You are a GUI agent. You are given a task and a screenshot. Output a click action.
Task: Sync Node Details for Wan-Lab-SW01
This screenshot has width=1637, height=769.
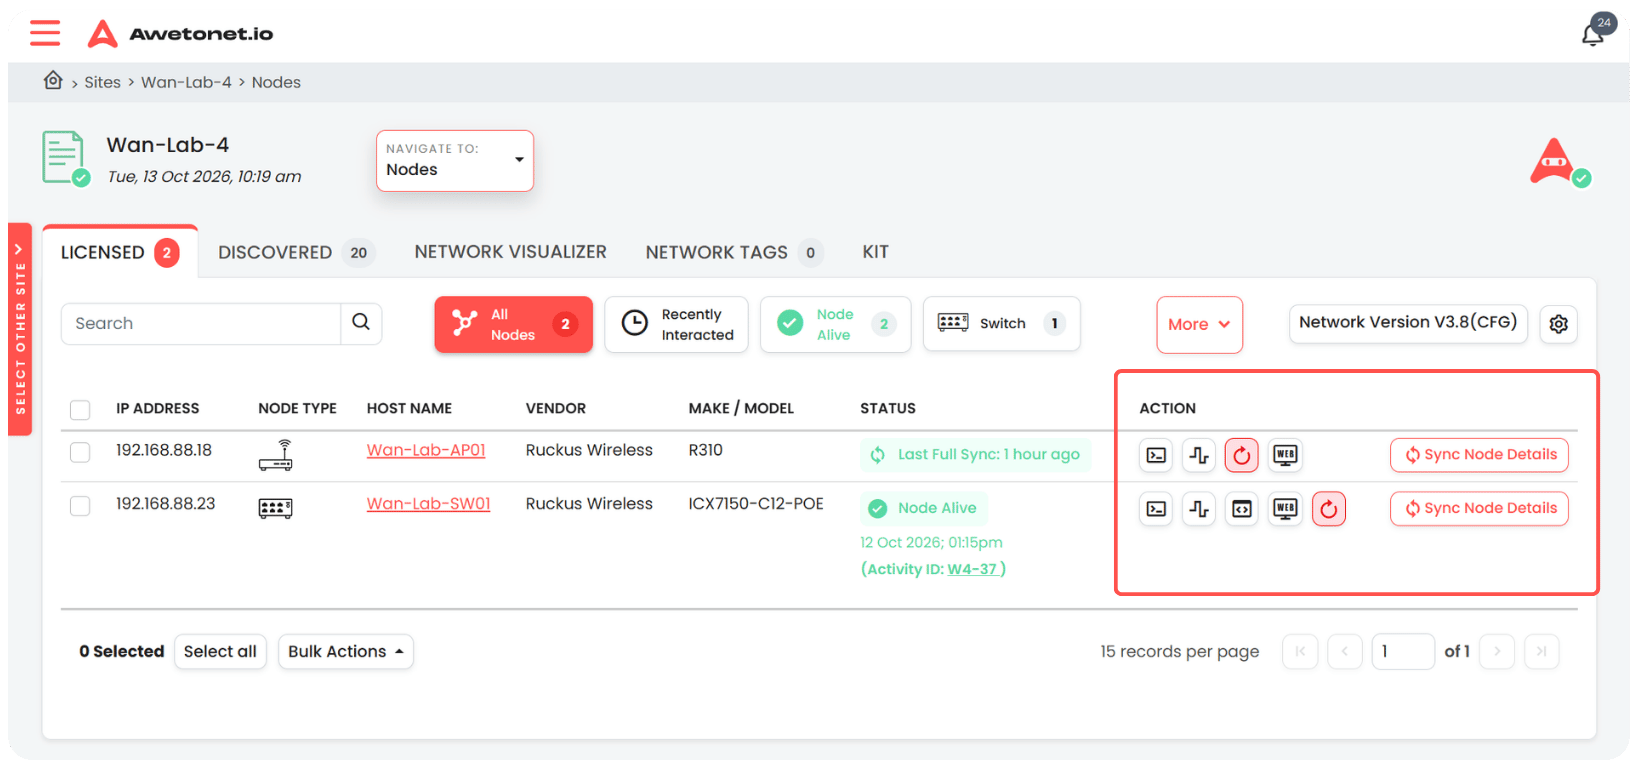pyautogui.click(x=1479, y=509)
